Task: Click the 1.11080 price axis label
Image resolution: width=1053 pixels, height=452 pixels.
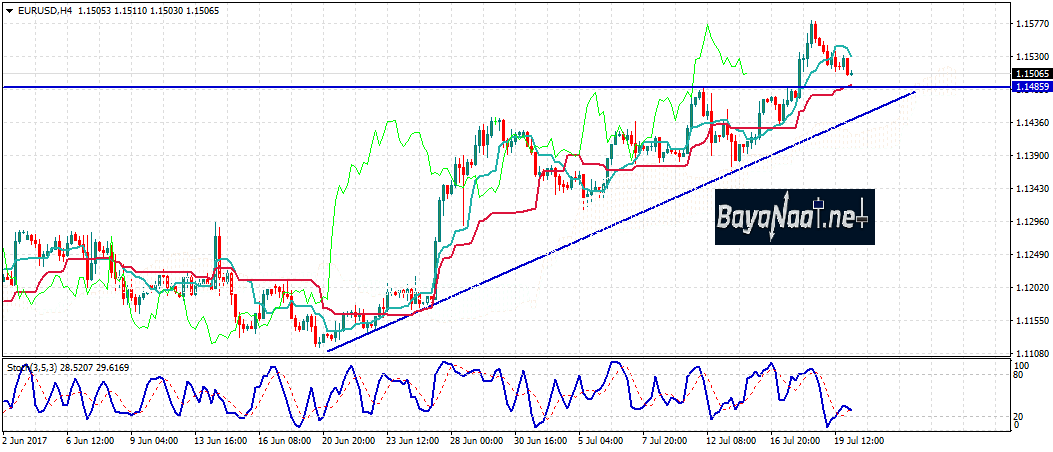Action: tap(1030, 354)
